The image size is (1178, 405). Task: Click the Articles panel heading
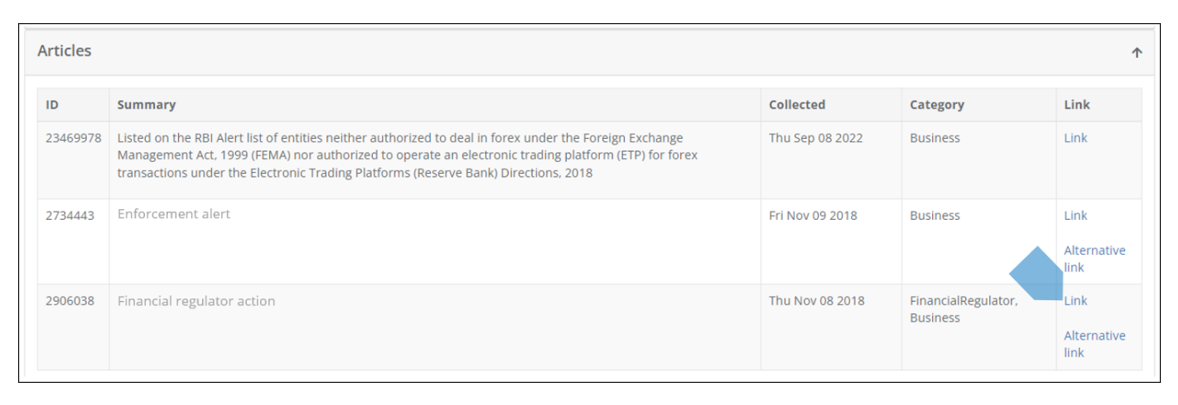(x=64, y=51)
